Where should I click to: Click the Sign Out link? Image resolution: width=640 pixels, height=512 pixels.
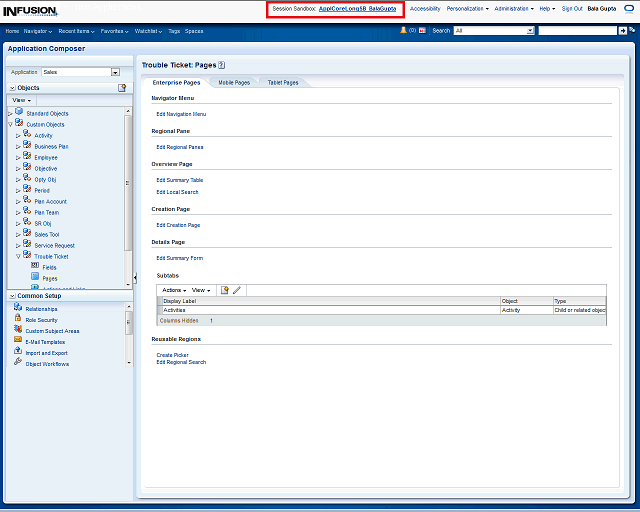tap(572, 8)
